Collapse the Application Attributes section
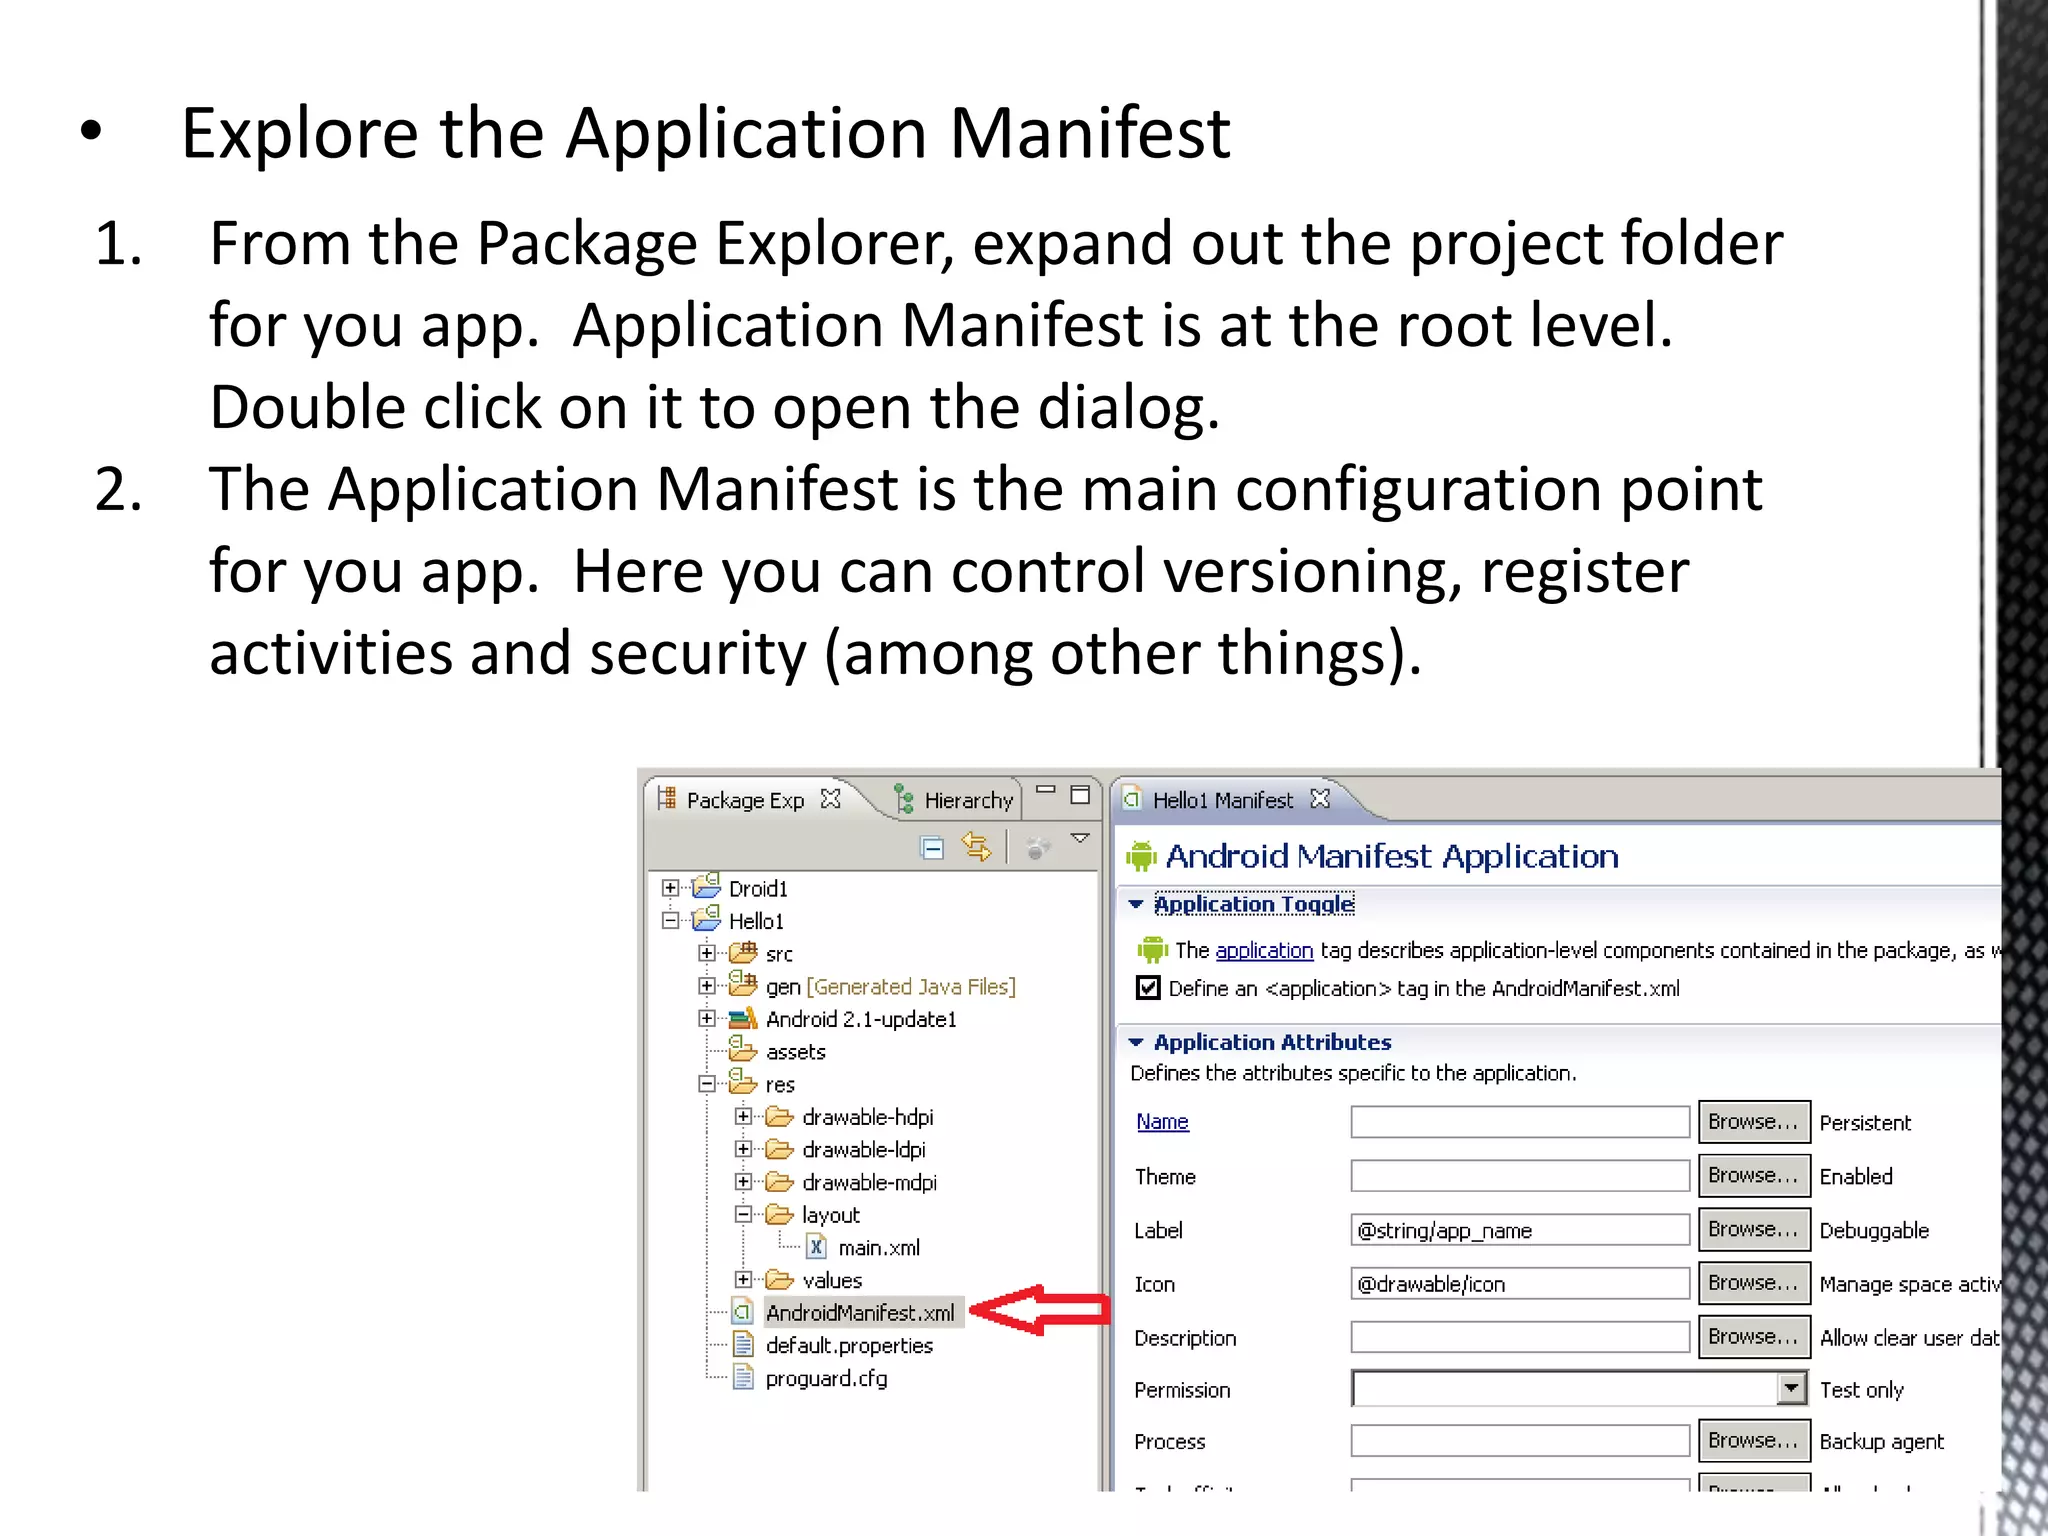Screen dimensions: 2048x1536 coord(1136,1042)
